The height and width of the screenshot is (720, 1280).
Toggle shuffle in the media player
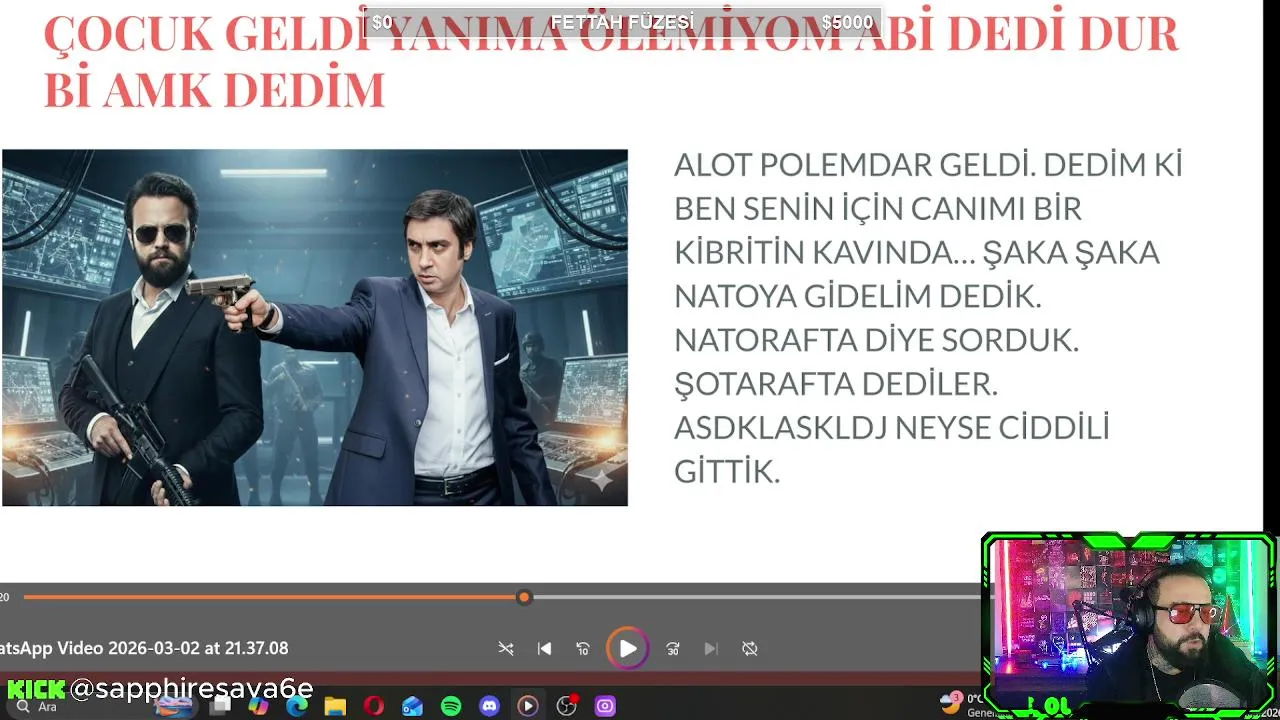point(506,649)
